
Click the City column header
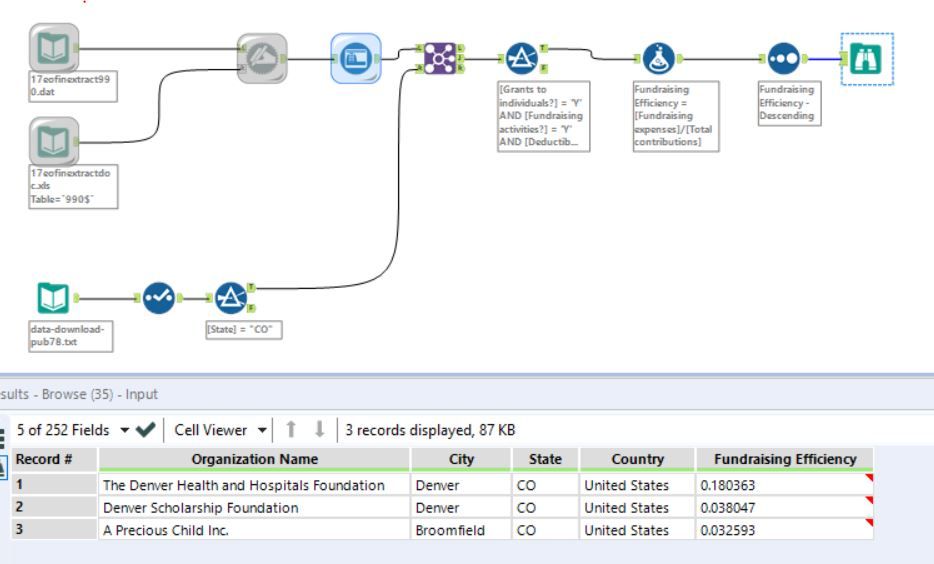click(x=461, y=459)
